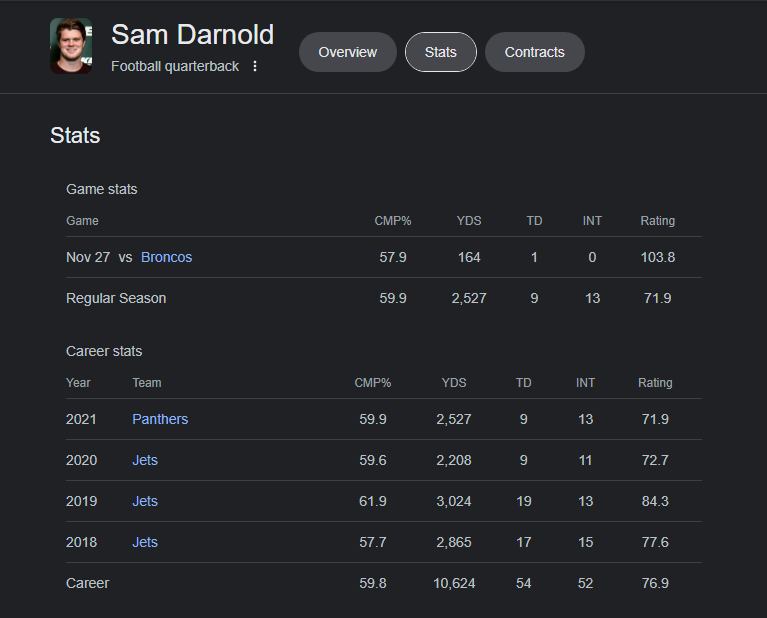Select the Nov 27 vs Broncos game row
This screenshot has height=618, width=767.
pyautogui.click(x=384, y=257)
